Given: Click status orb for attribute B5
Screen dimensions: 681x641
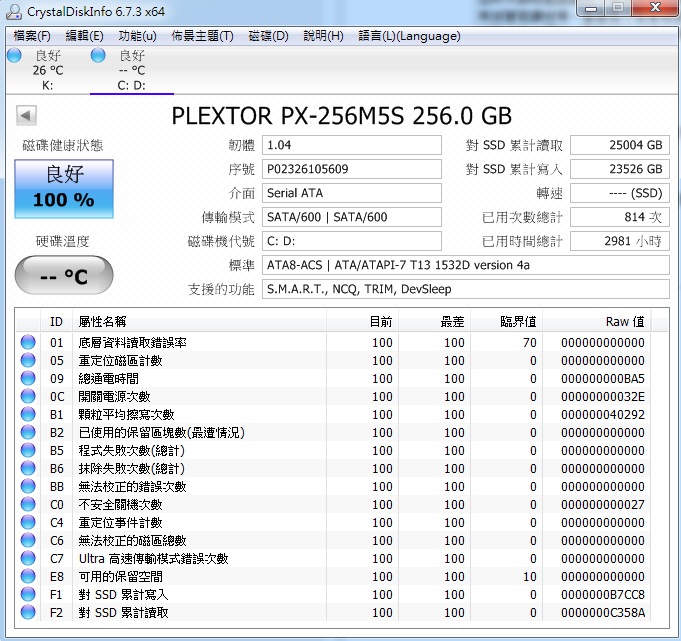Looking at the screenshot, I should click(x=28, y=450).
